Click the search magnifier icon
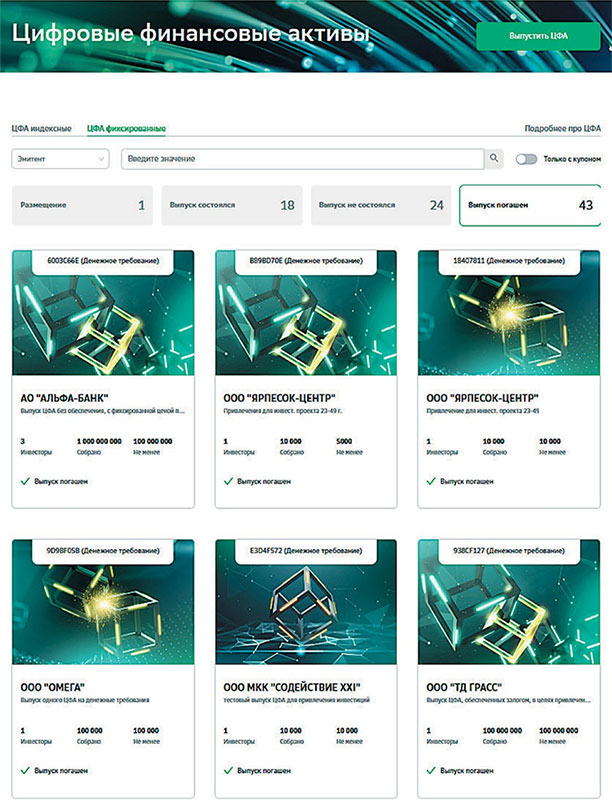Image resolution: width=612 pixels, height=800 pixels. coord(493,159)
